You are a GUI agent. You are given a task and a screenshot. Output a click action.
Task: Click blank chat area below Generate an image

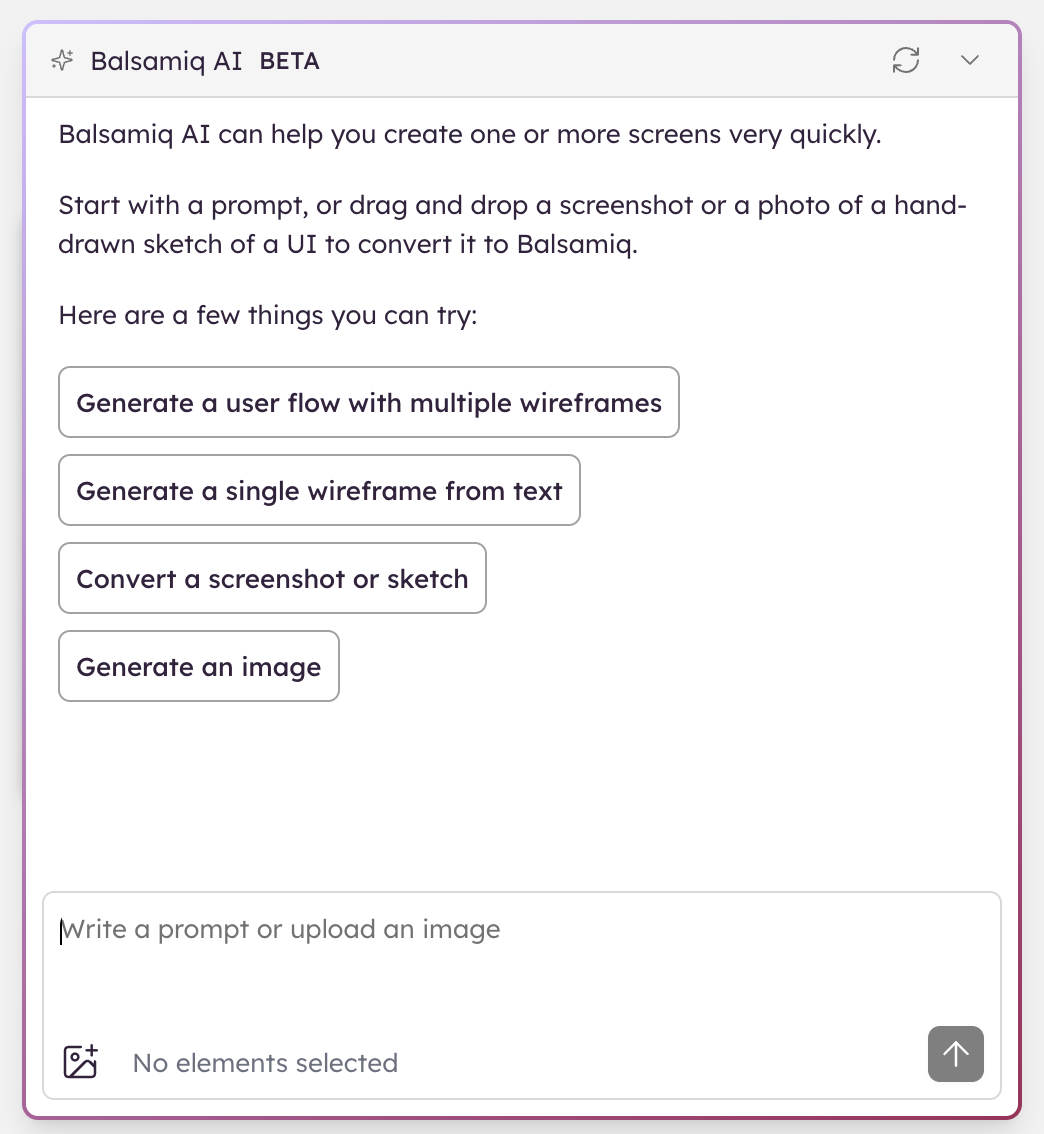[520, 790]
